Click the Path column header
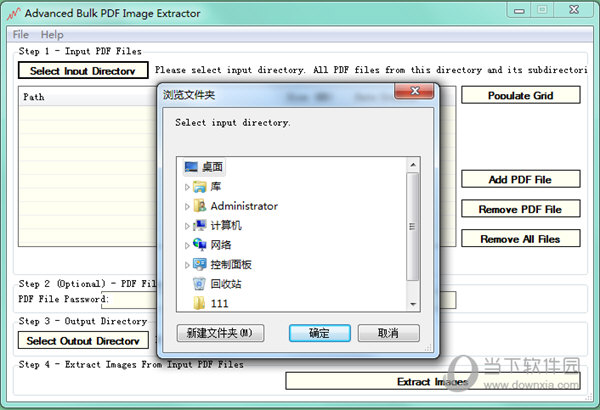This screenshot has width=600, height=410. click(x=88, y=97)
